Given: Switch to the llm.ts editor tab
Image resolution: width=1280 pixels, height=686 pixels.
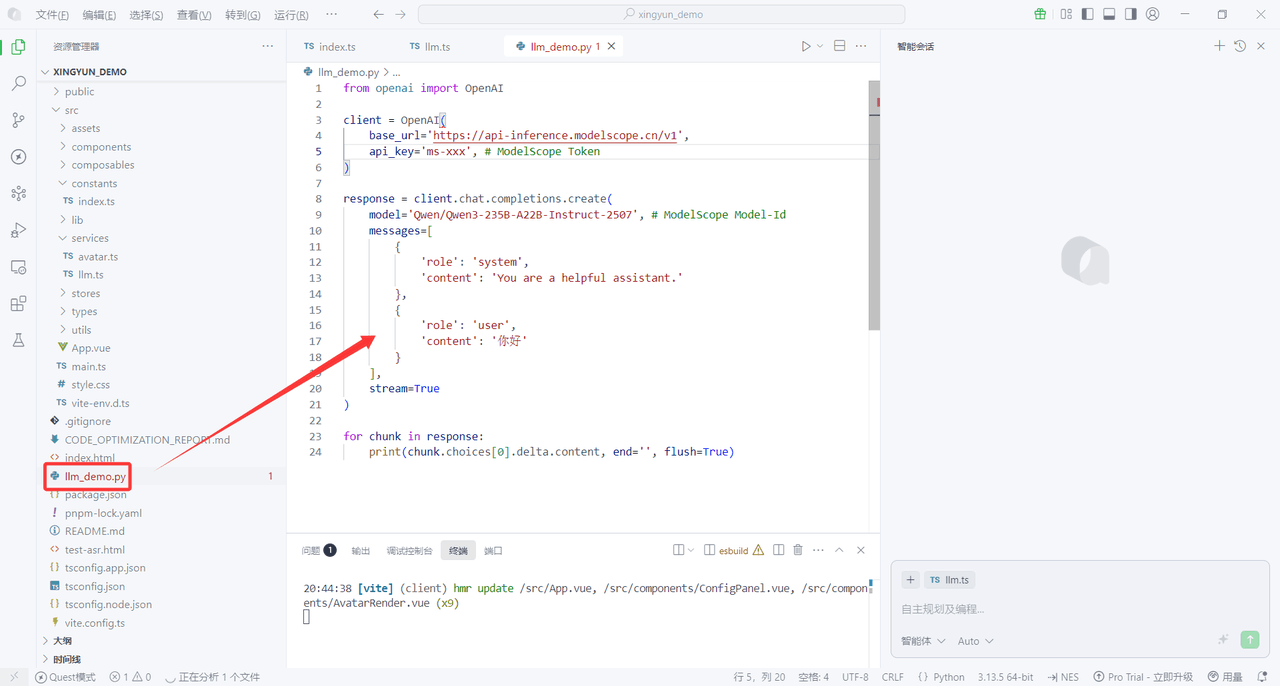Looking at the screenshot, I should point(439,47).
